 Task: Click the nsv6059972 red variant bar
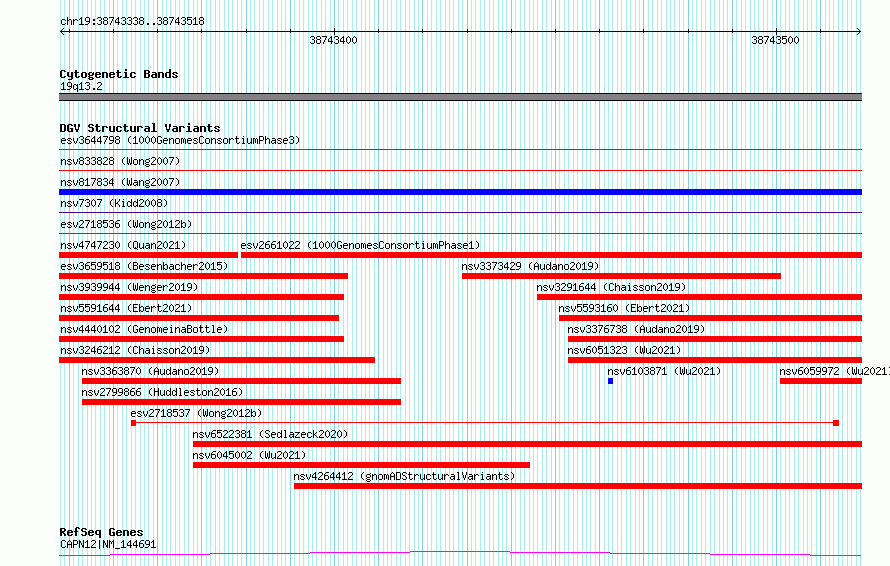pyautogui.click(x=821, y=381)
